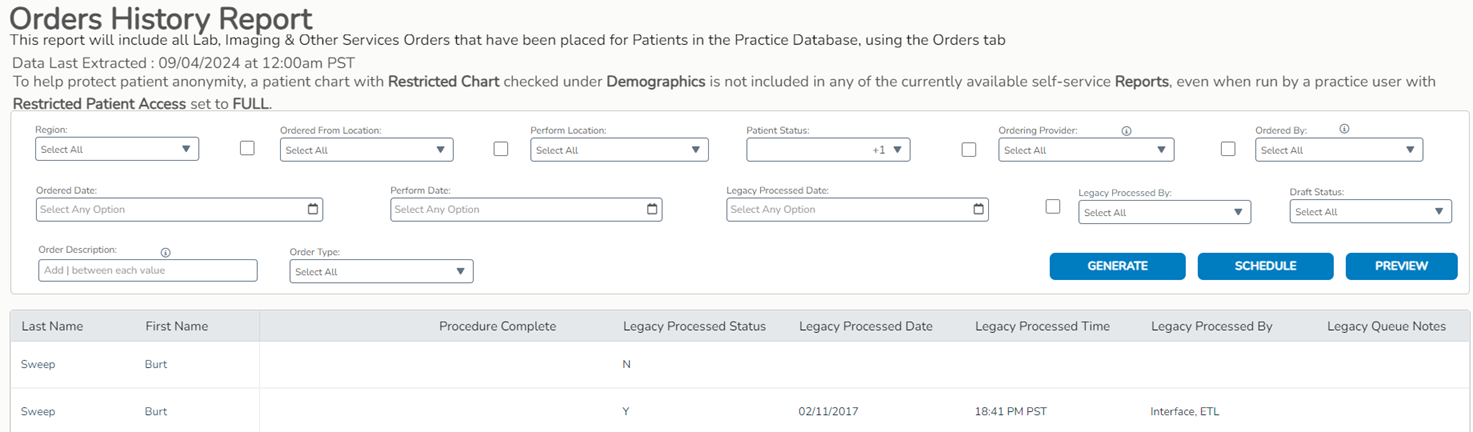Click the Last Name column header
The image size is (1473, 432).
[52, 327]
